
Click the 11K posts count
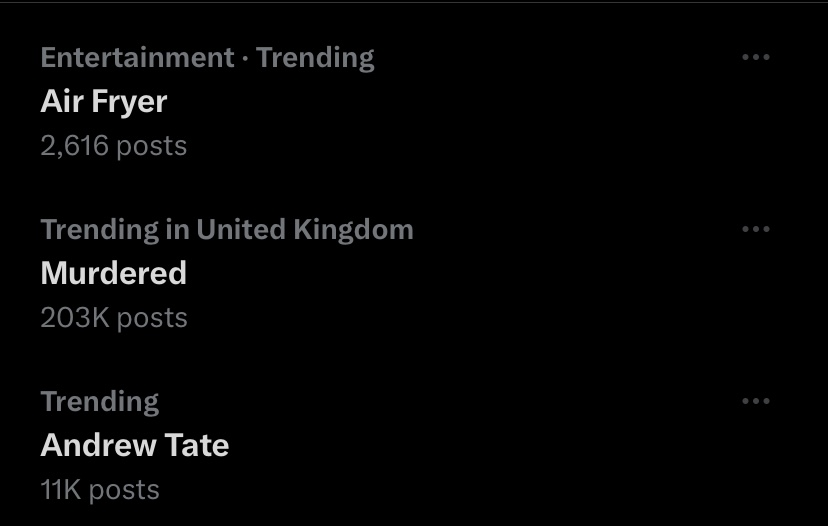(100, 490)
